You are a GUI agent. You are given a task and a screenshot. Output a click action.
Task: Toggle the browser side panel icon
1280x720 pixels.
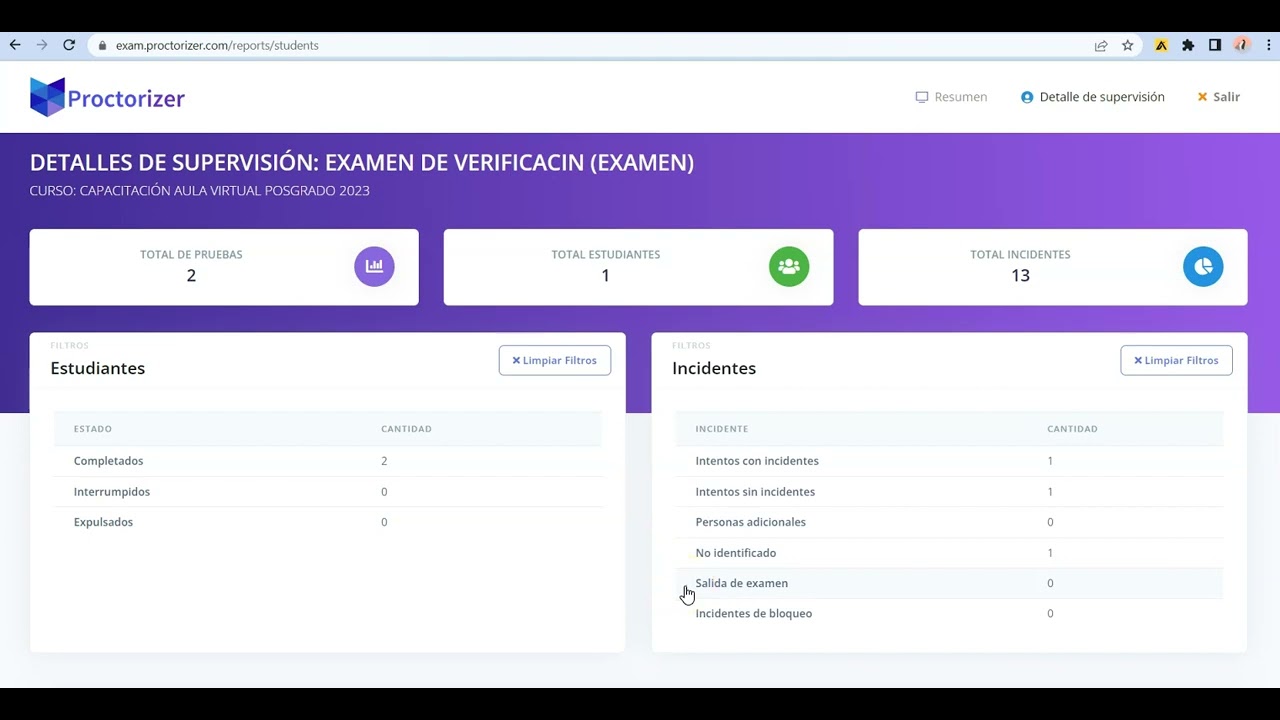point(1215,45)
